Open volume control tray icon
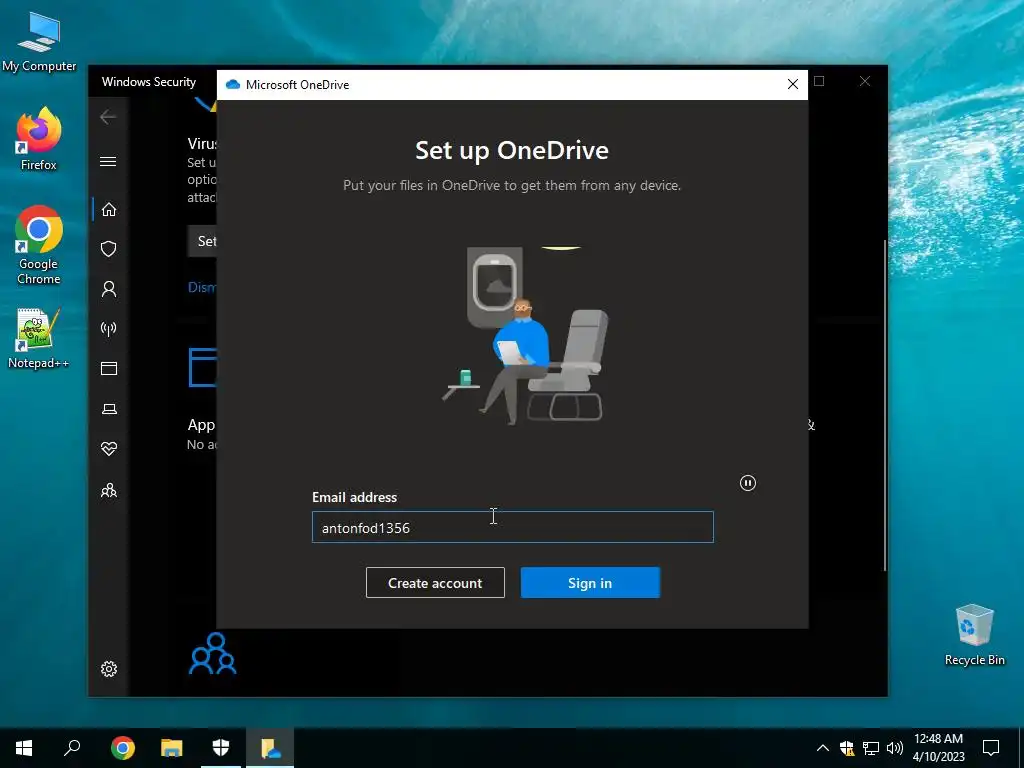This screenshot has height=768, width=1024. [895, 748]
